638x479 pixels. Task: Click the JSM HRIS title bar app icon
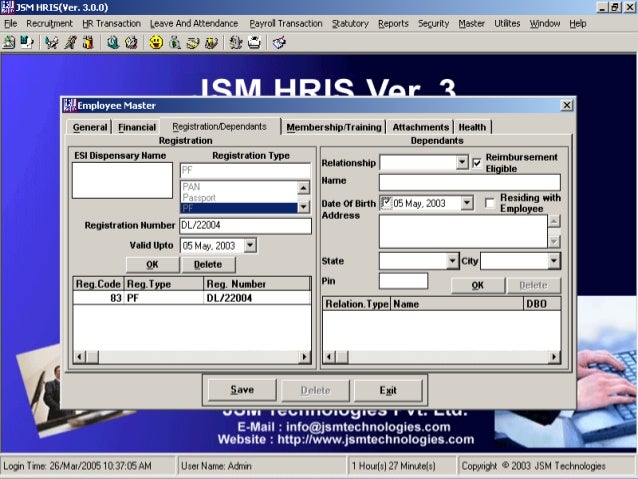click(8, 7)
